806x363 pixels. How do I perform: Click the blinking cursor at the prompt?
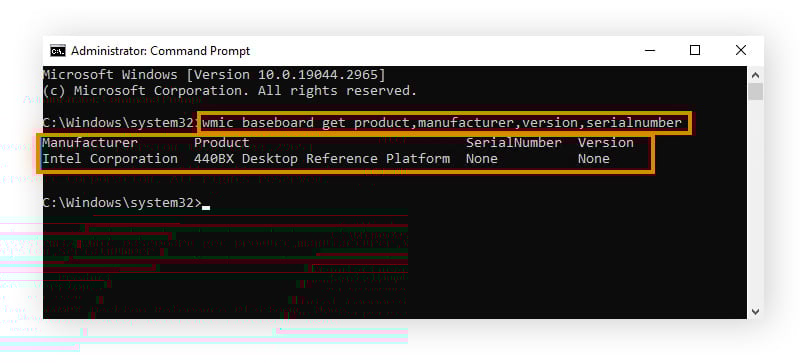206,207
